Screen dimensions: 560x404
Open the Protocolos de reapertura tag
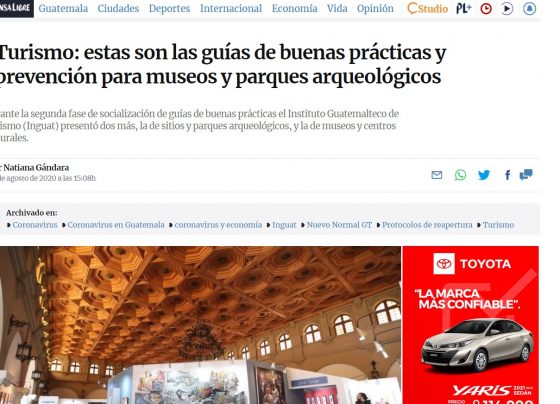pyautogui.click(x=427, y=225)
